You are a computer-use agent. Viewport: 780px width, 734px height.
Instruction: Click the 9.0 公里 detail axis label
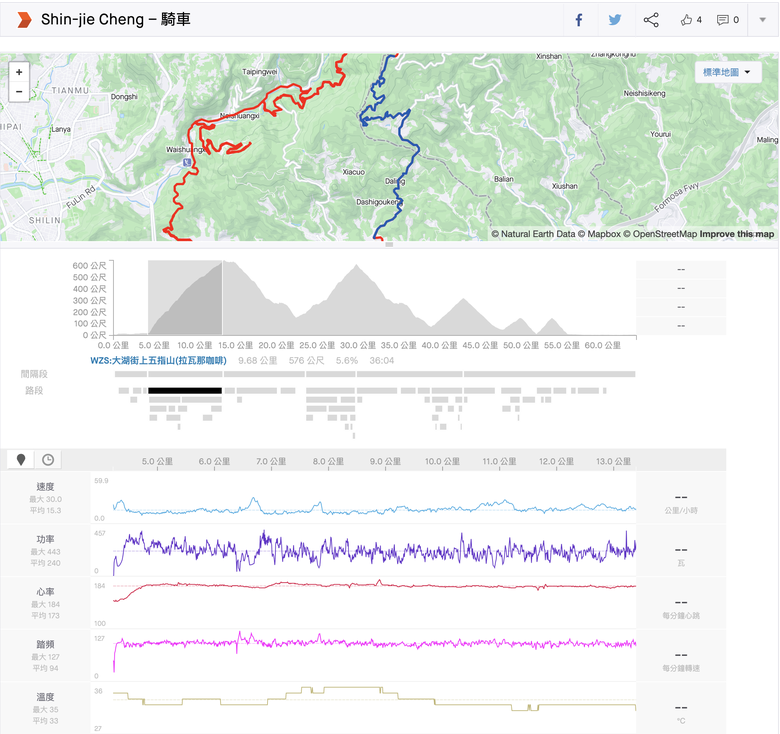[385, 461]
